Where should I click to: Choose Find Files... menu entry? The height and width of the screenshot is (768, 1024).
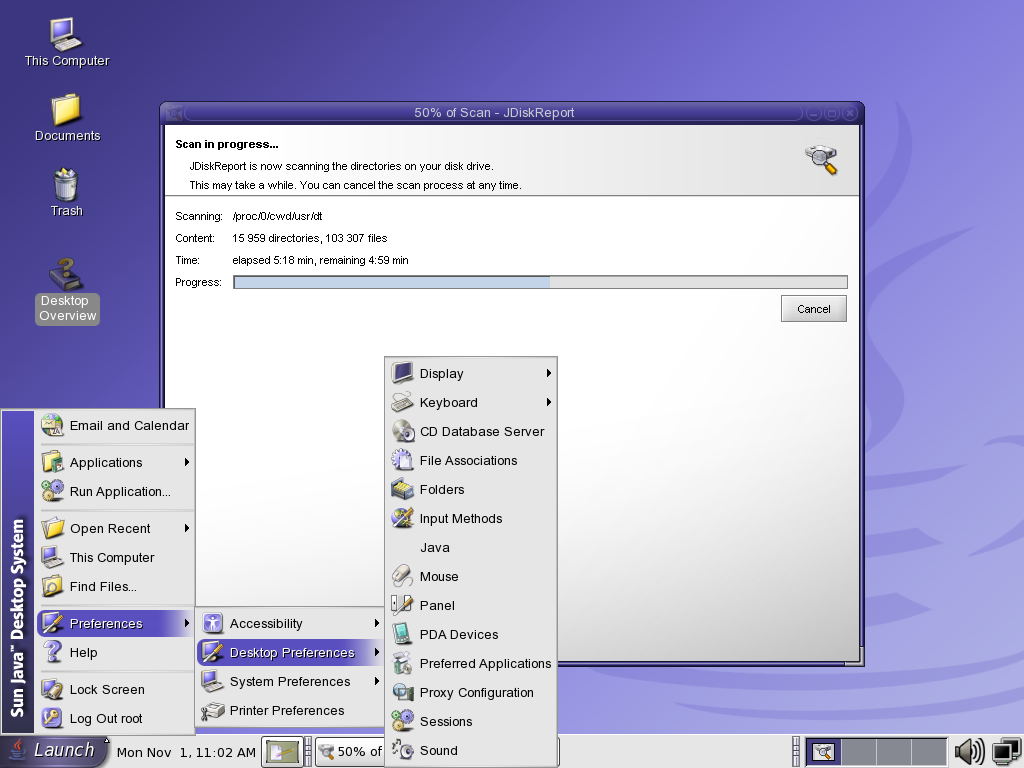pos(116,586)
